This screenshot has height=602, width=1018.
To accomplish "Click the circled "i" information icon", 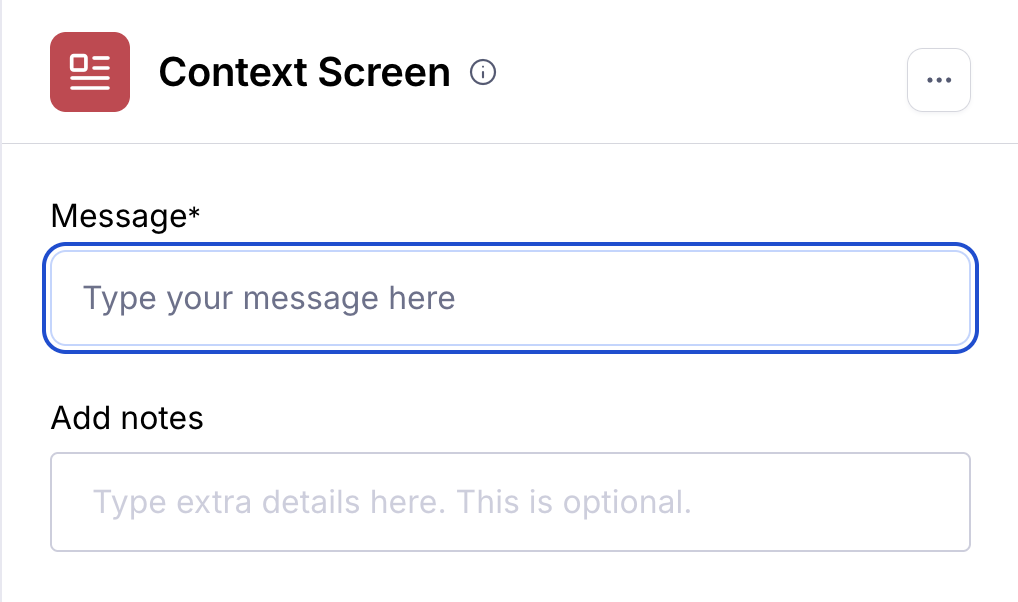I will tap(483, 72).
